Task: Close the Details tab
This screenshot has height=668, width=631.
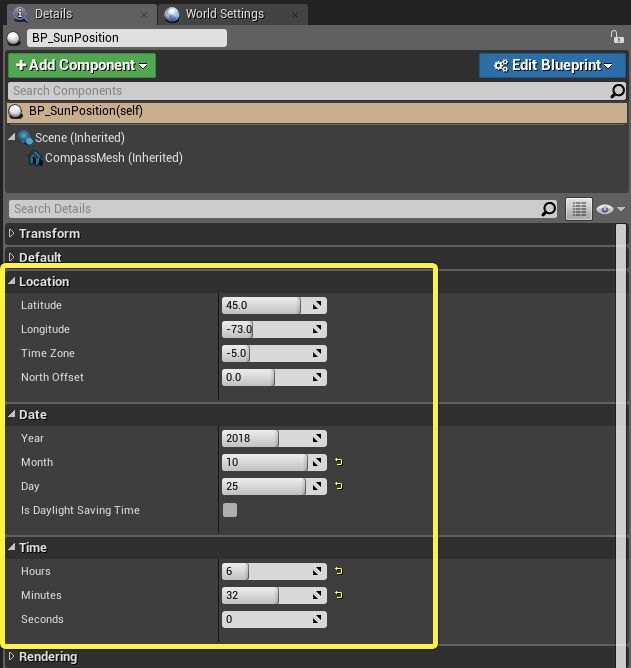Action: click(144, 15)
